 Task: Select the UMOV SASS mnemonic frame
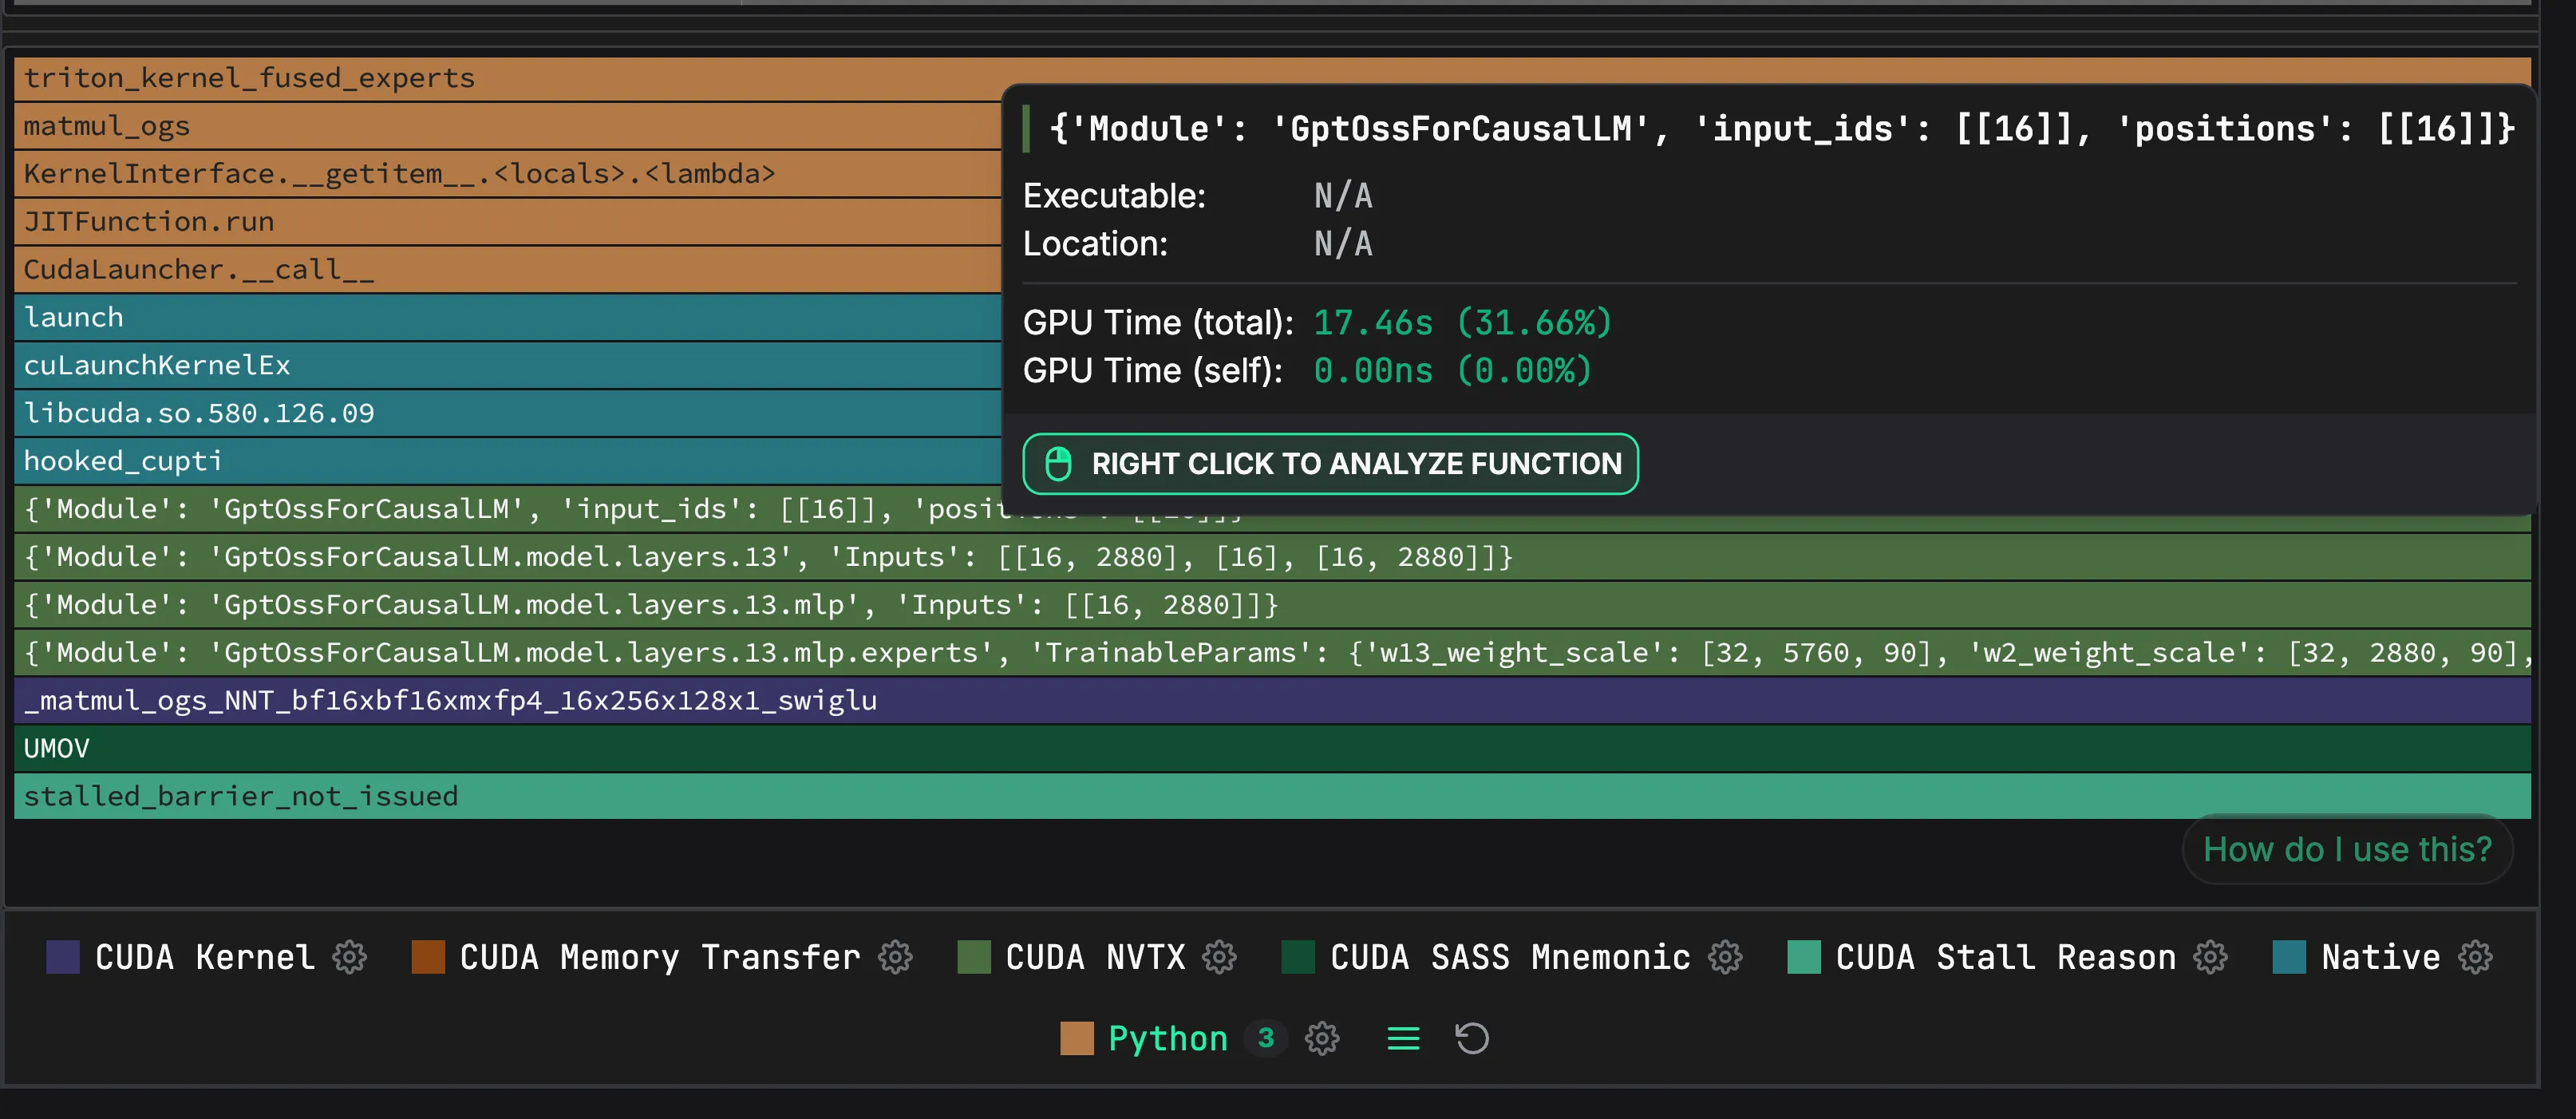pyautogui.click(x=1272, y=748)
